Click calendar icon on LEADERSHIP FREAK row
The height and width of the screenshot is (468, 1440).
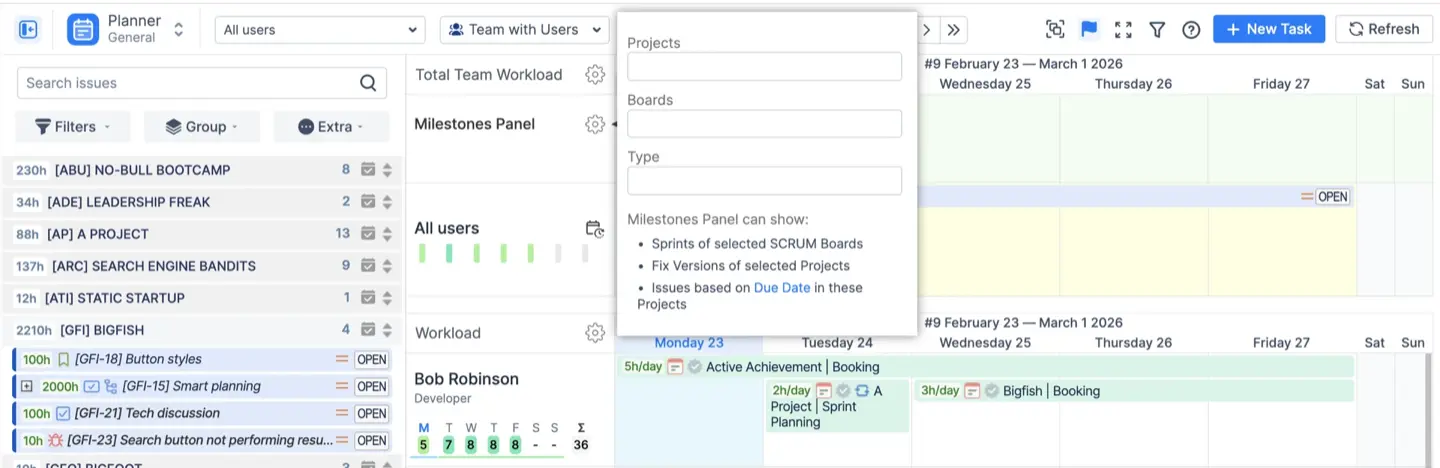(x=368, y=202)
